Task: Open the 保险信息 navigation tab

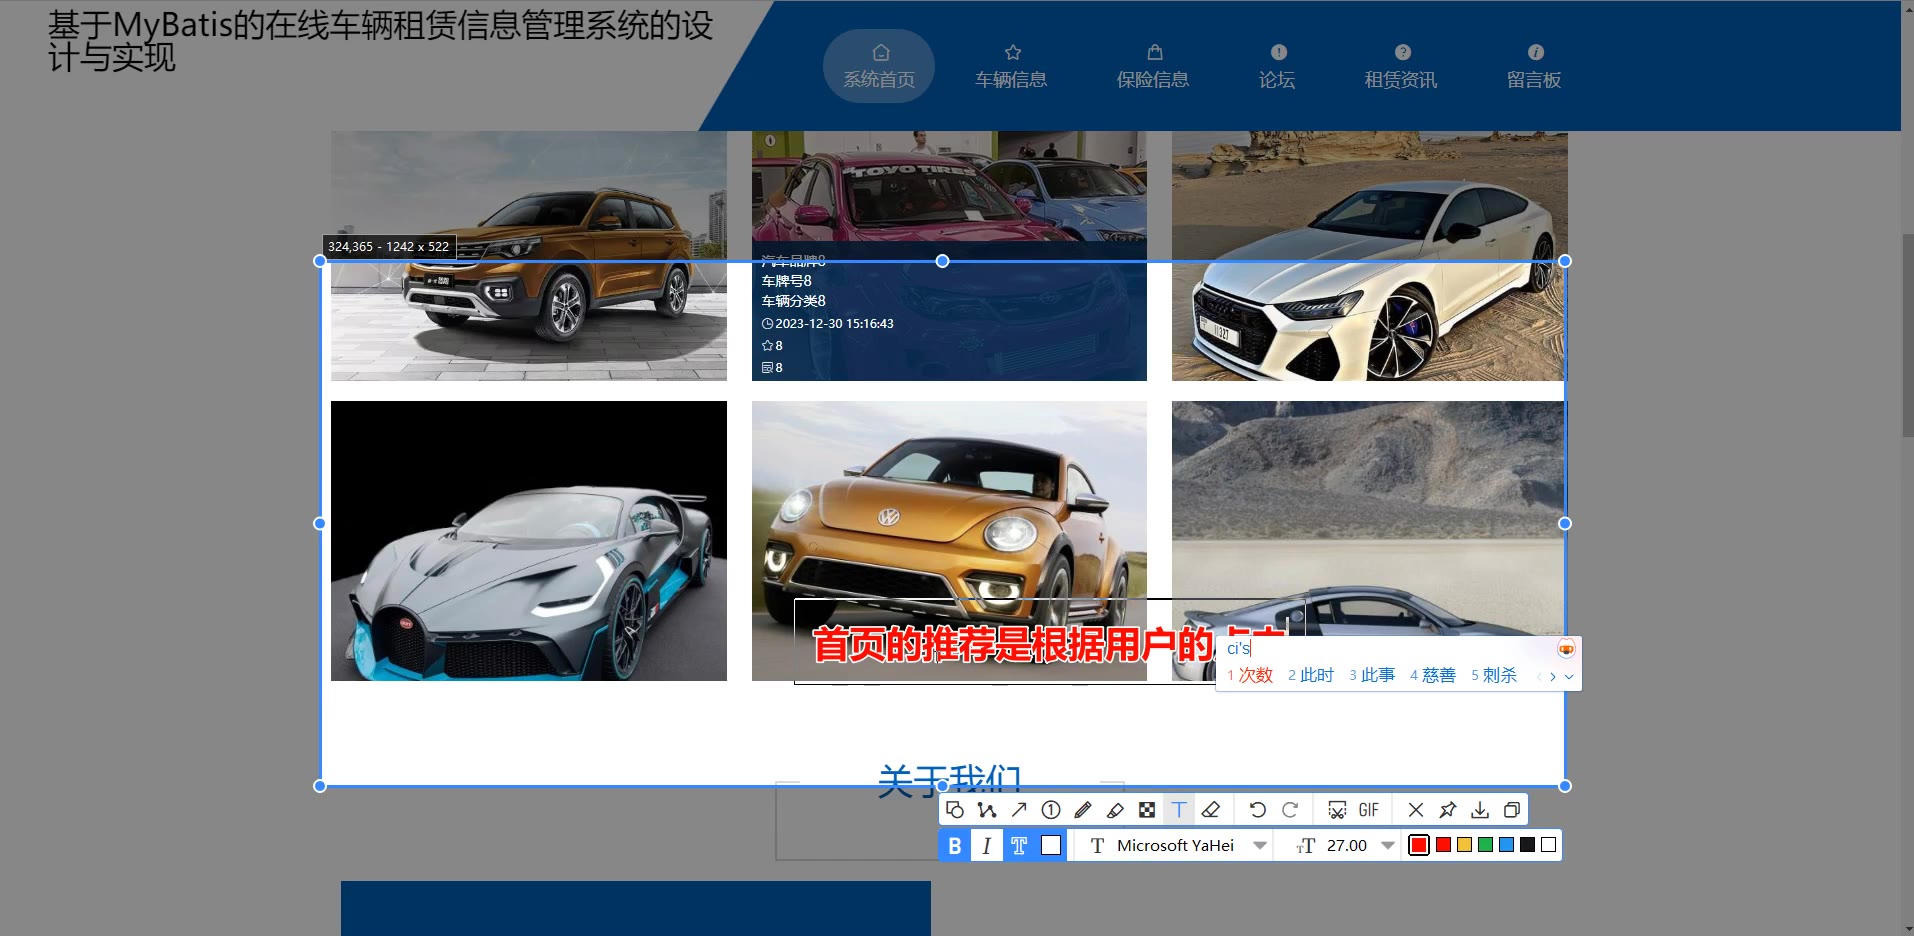Action: pos(1153,66)
